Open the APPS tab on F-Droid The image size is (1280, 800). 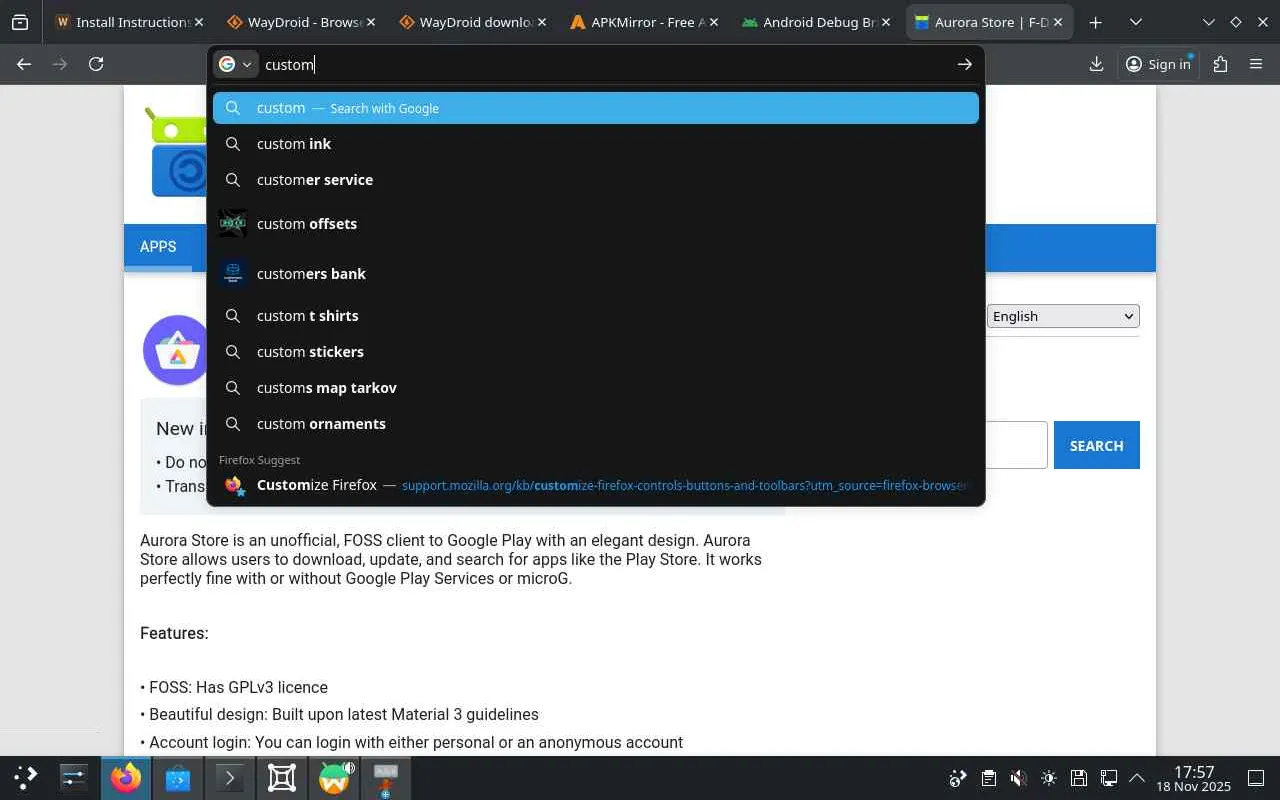coord(158,247)
